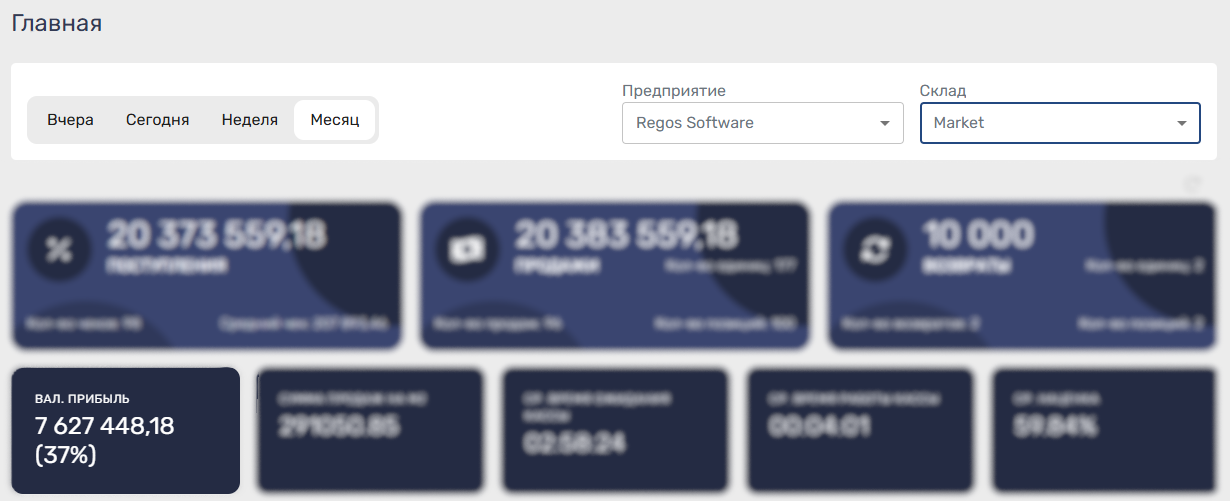Click the returns total 10 000

(x=979, y=235)
